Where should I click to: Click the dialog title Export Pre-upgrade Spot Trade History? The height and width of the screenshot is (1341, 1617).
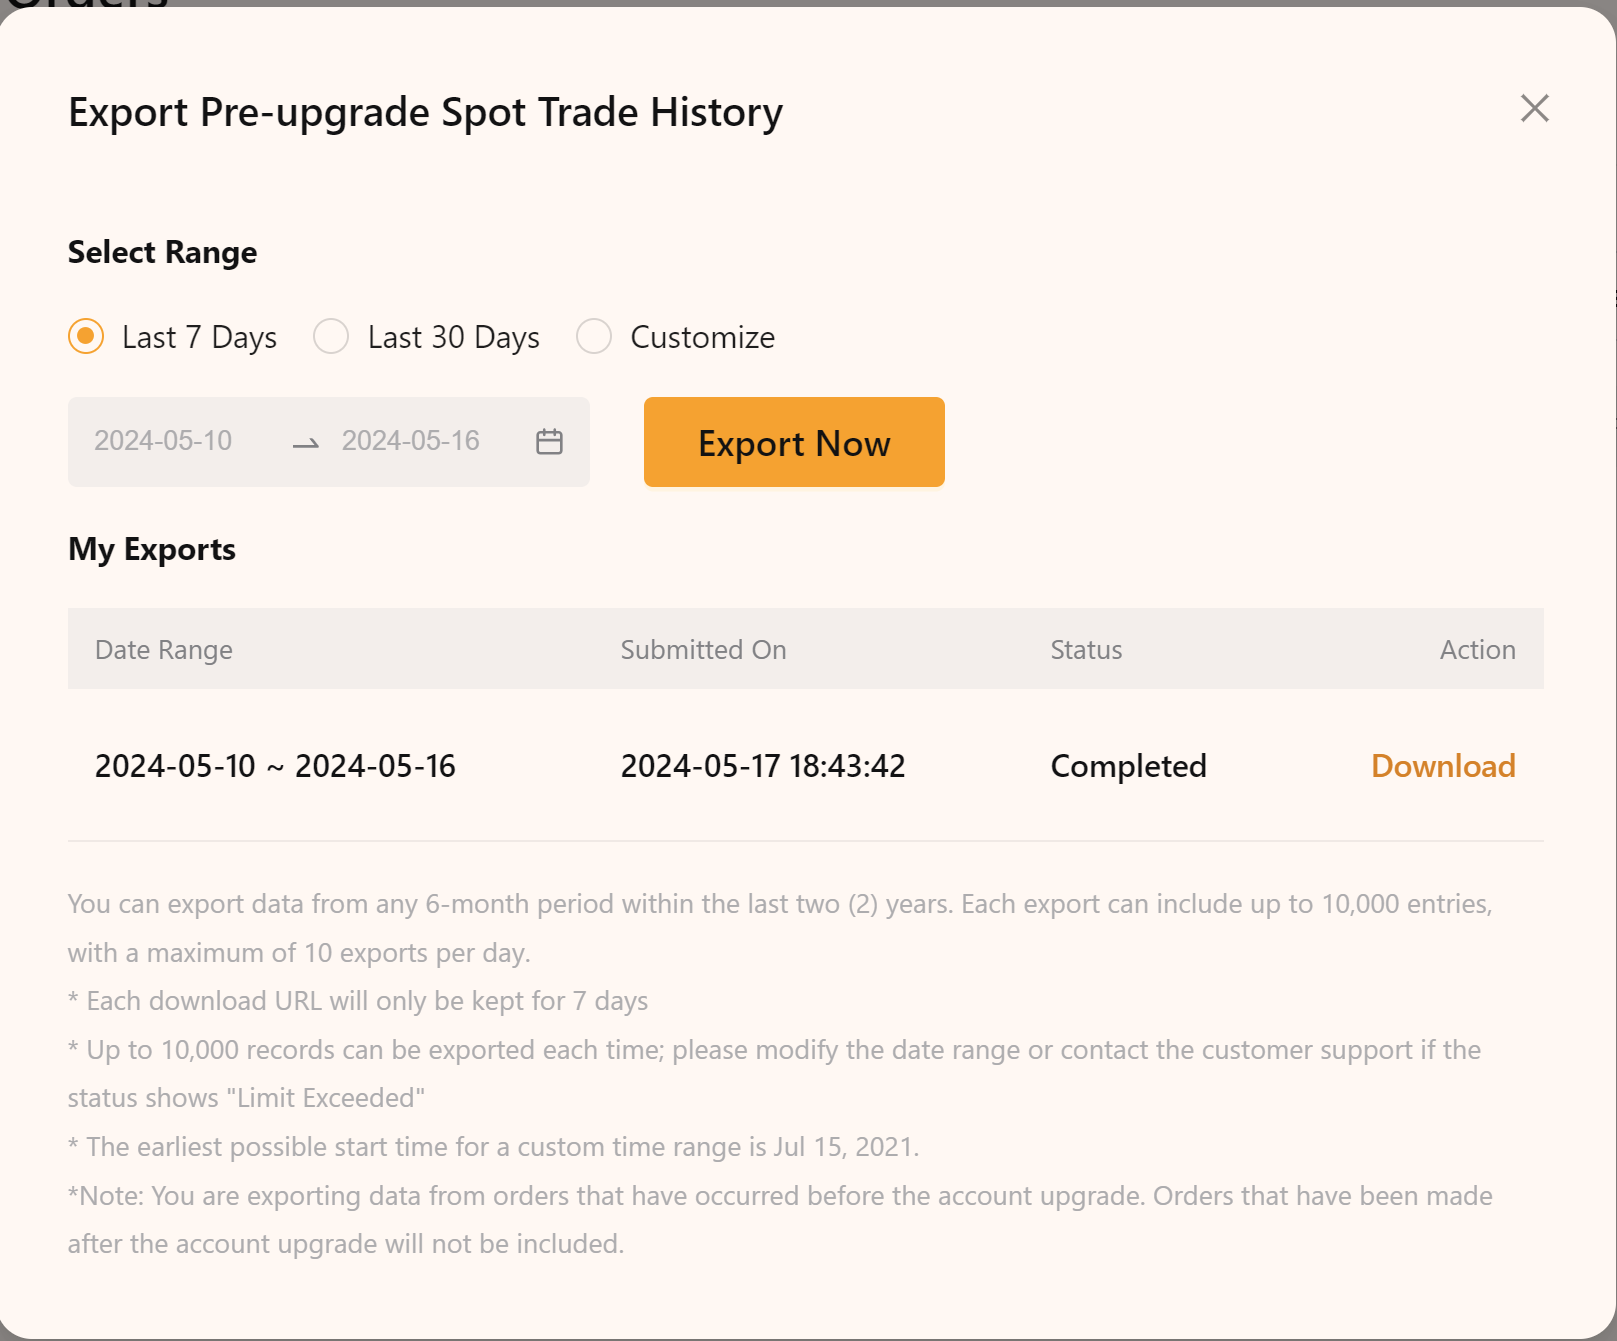pyautogui.click(x=424, y=112)
